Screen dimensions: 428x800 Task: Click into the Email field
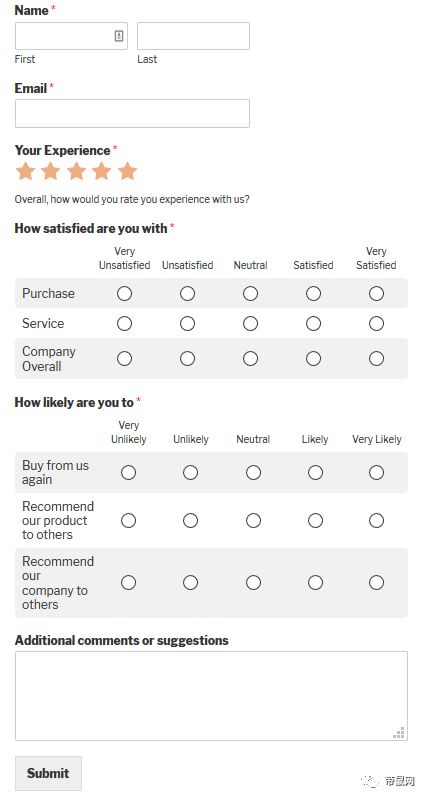tap(132, 113)
